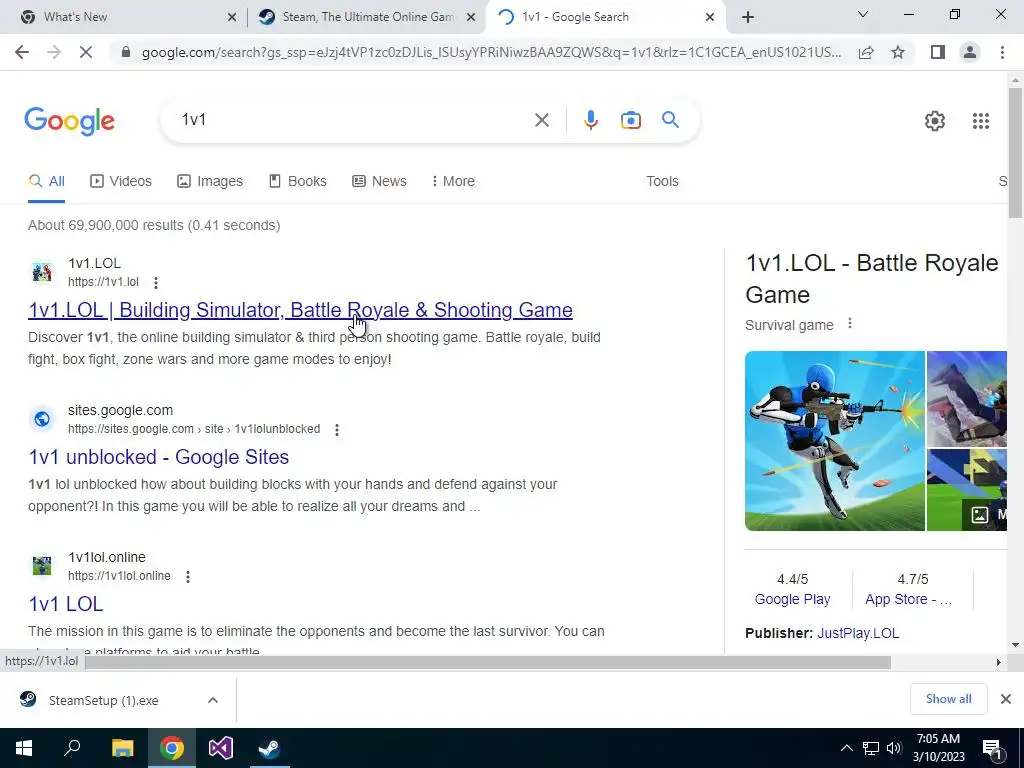Open the Google apps grid
Image resolution: width=1024 pixels, height=768 pixels.
click(x=980, y=121)
